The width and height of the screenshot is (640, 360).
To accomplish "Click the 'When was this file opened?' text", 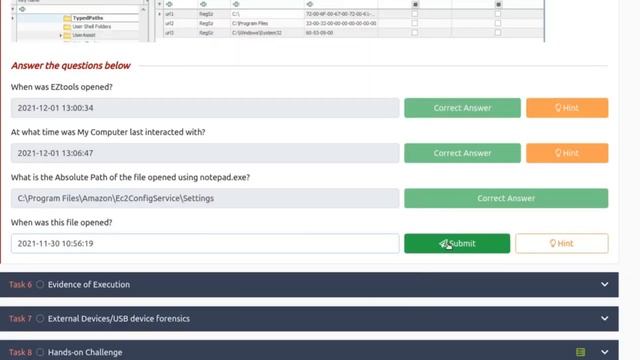I will [62, 222].
